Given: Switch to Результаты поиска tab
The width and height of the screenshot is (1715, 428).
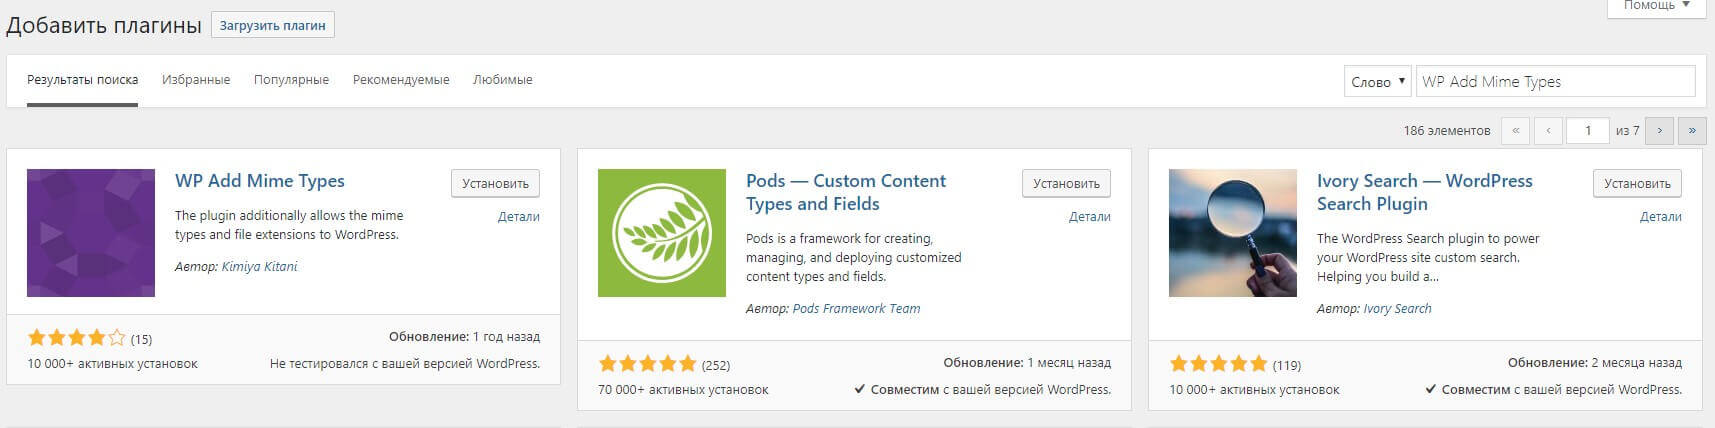Looking at the screenshot, I should click(x=82, y=80).
